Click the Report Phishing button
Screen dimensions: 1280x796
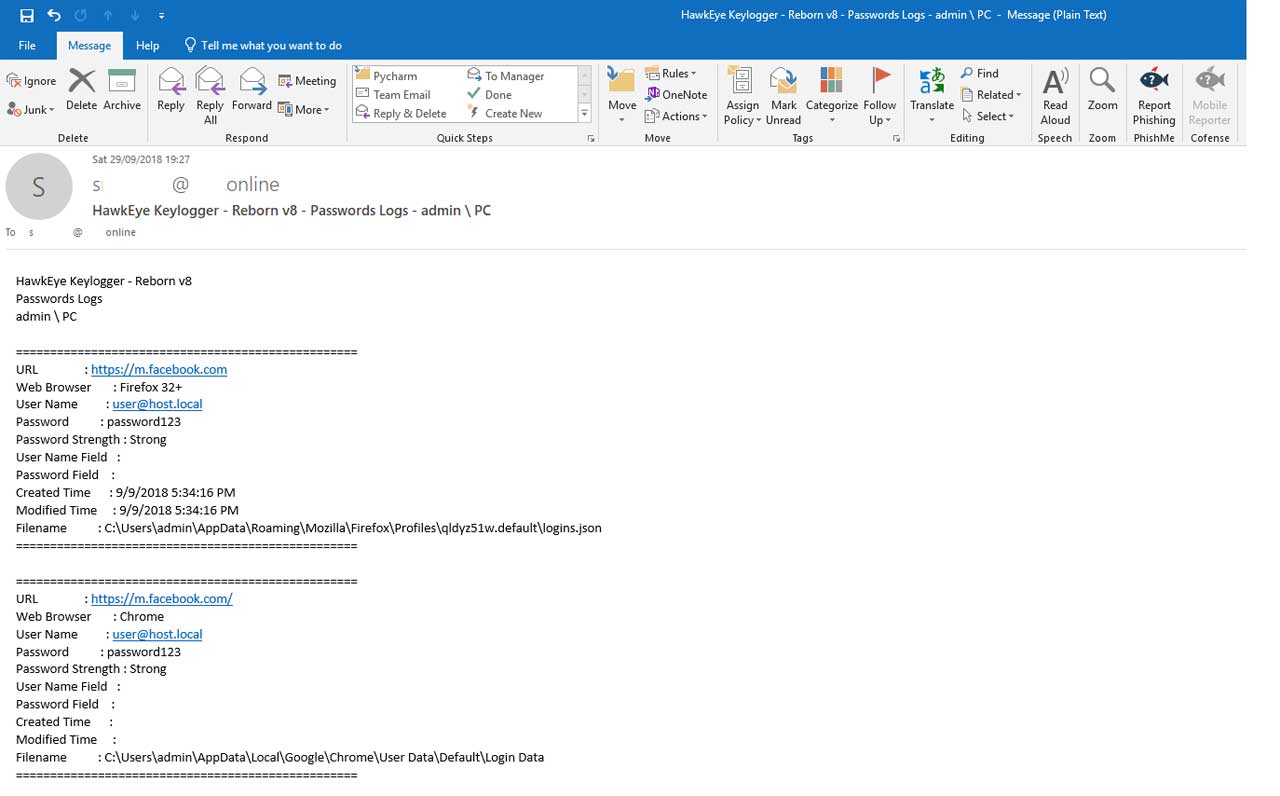tap(1154, 96)
